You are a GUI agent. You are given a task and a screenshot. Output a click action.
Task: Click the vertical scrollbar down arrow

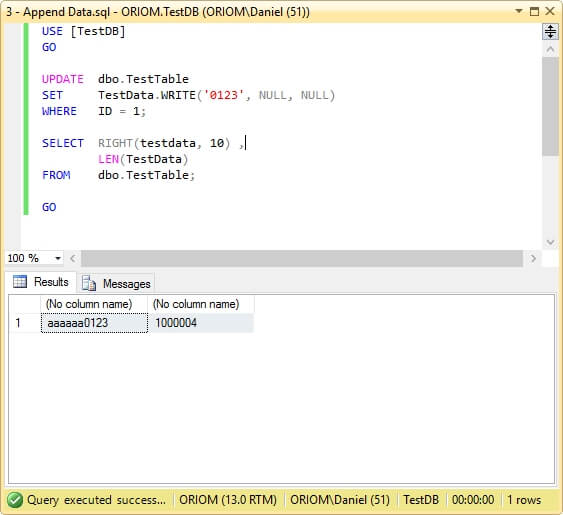(x=550, y=242)
